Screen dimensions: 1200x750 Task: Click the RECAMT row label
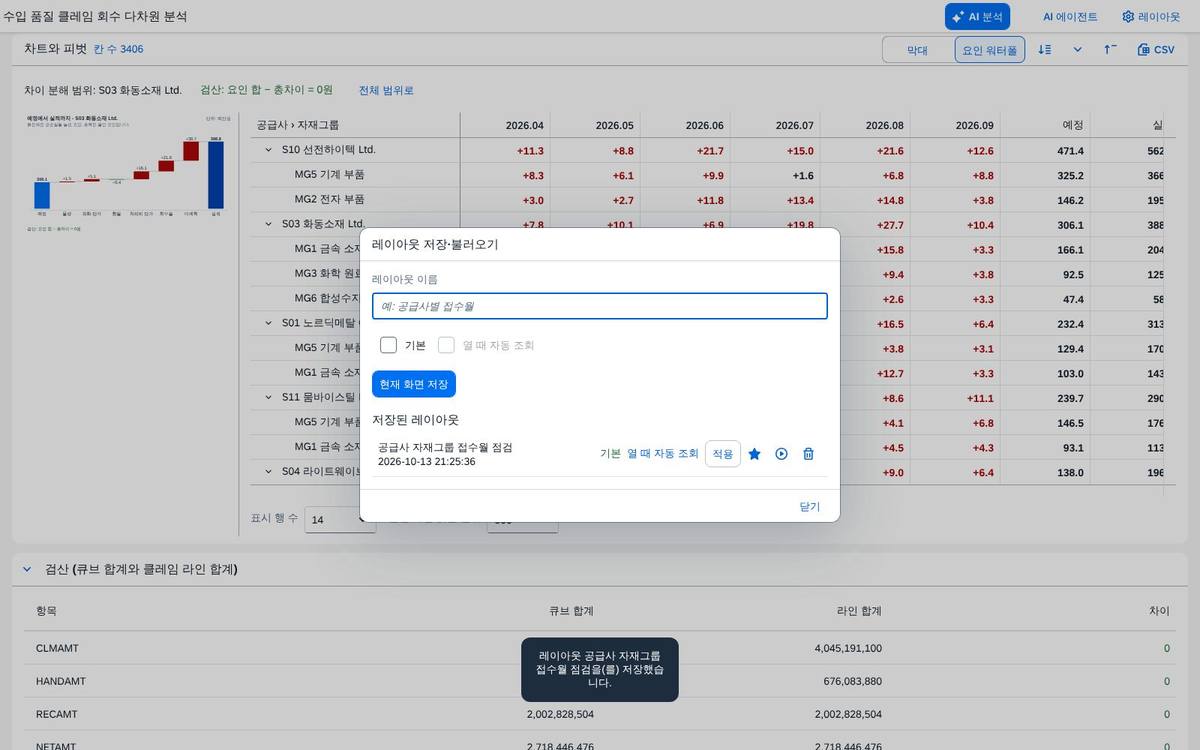pyautogui.click(x=57, y=714)
